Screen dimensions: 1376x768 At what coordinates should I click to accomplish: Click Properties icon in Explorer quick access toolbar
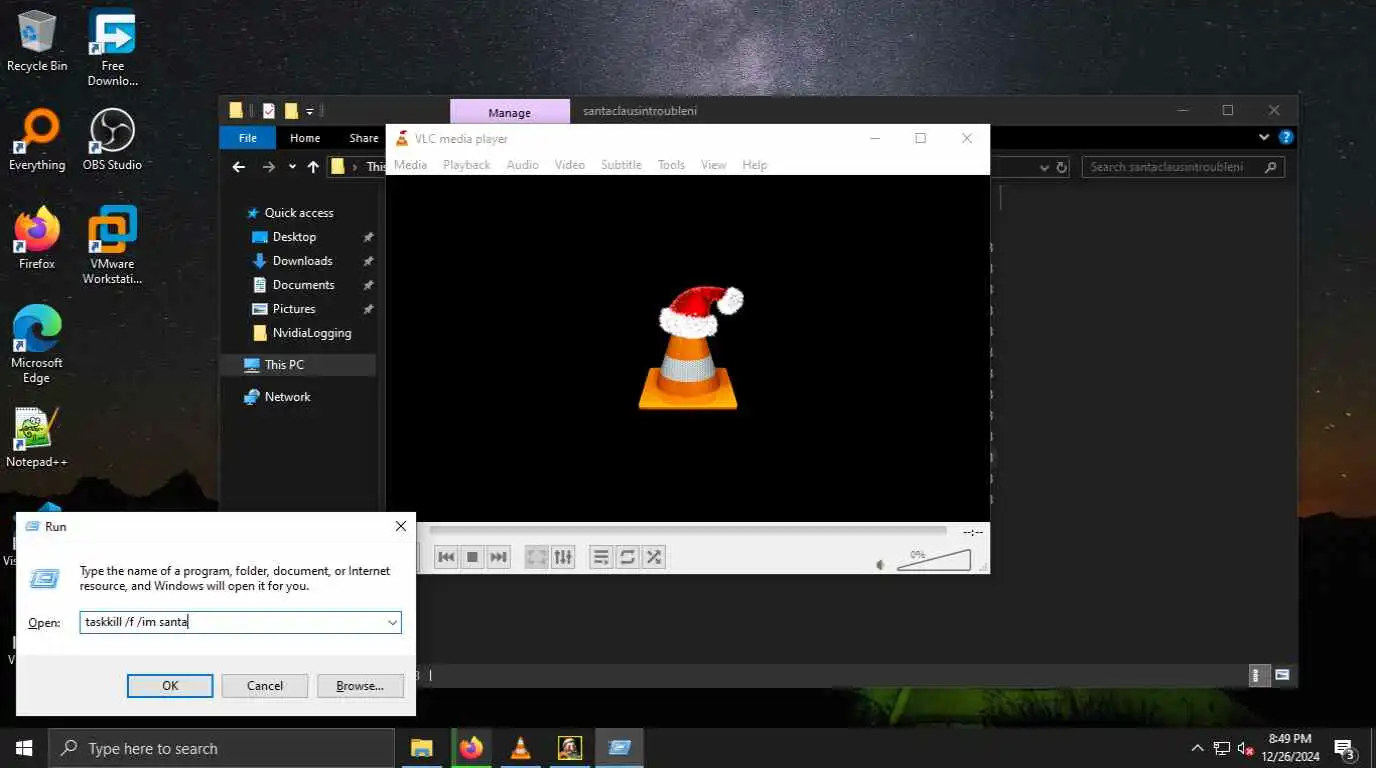pyautogui.click(x=268, y=111)
